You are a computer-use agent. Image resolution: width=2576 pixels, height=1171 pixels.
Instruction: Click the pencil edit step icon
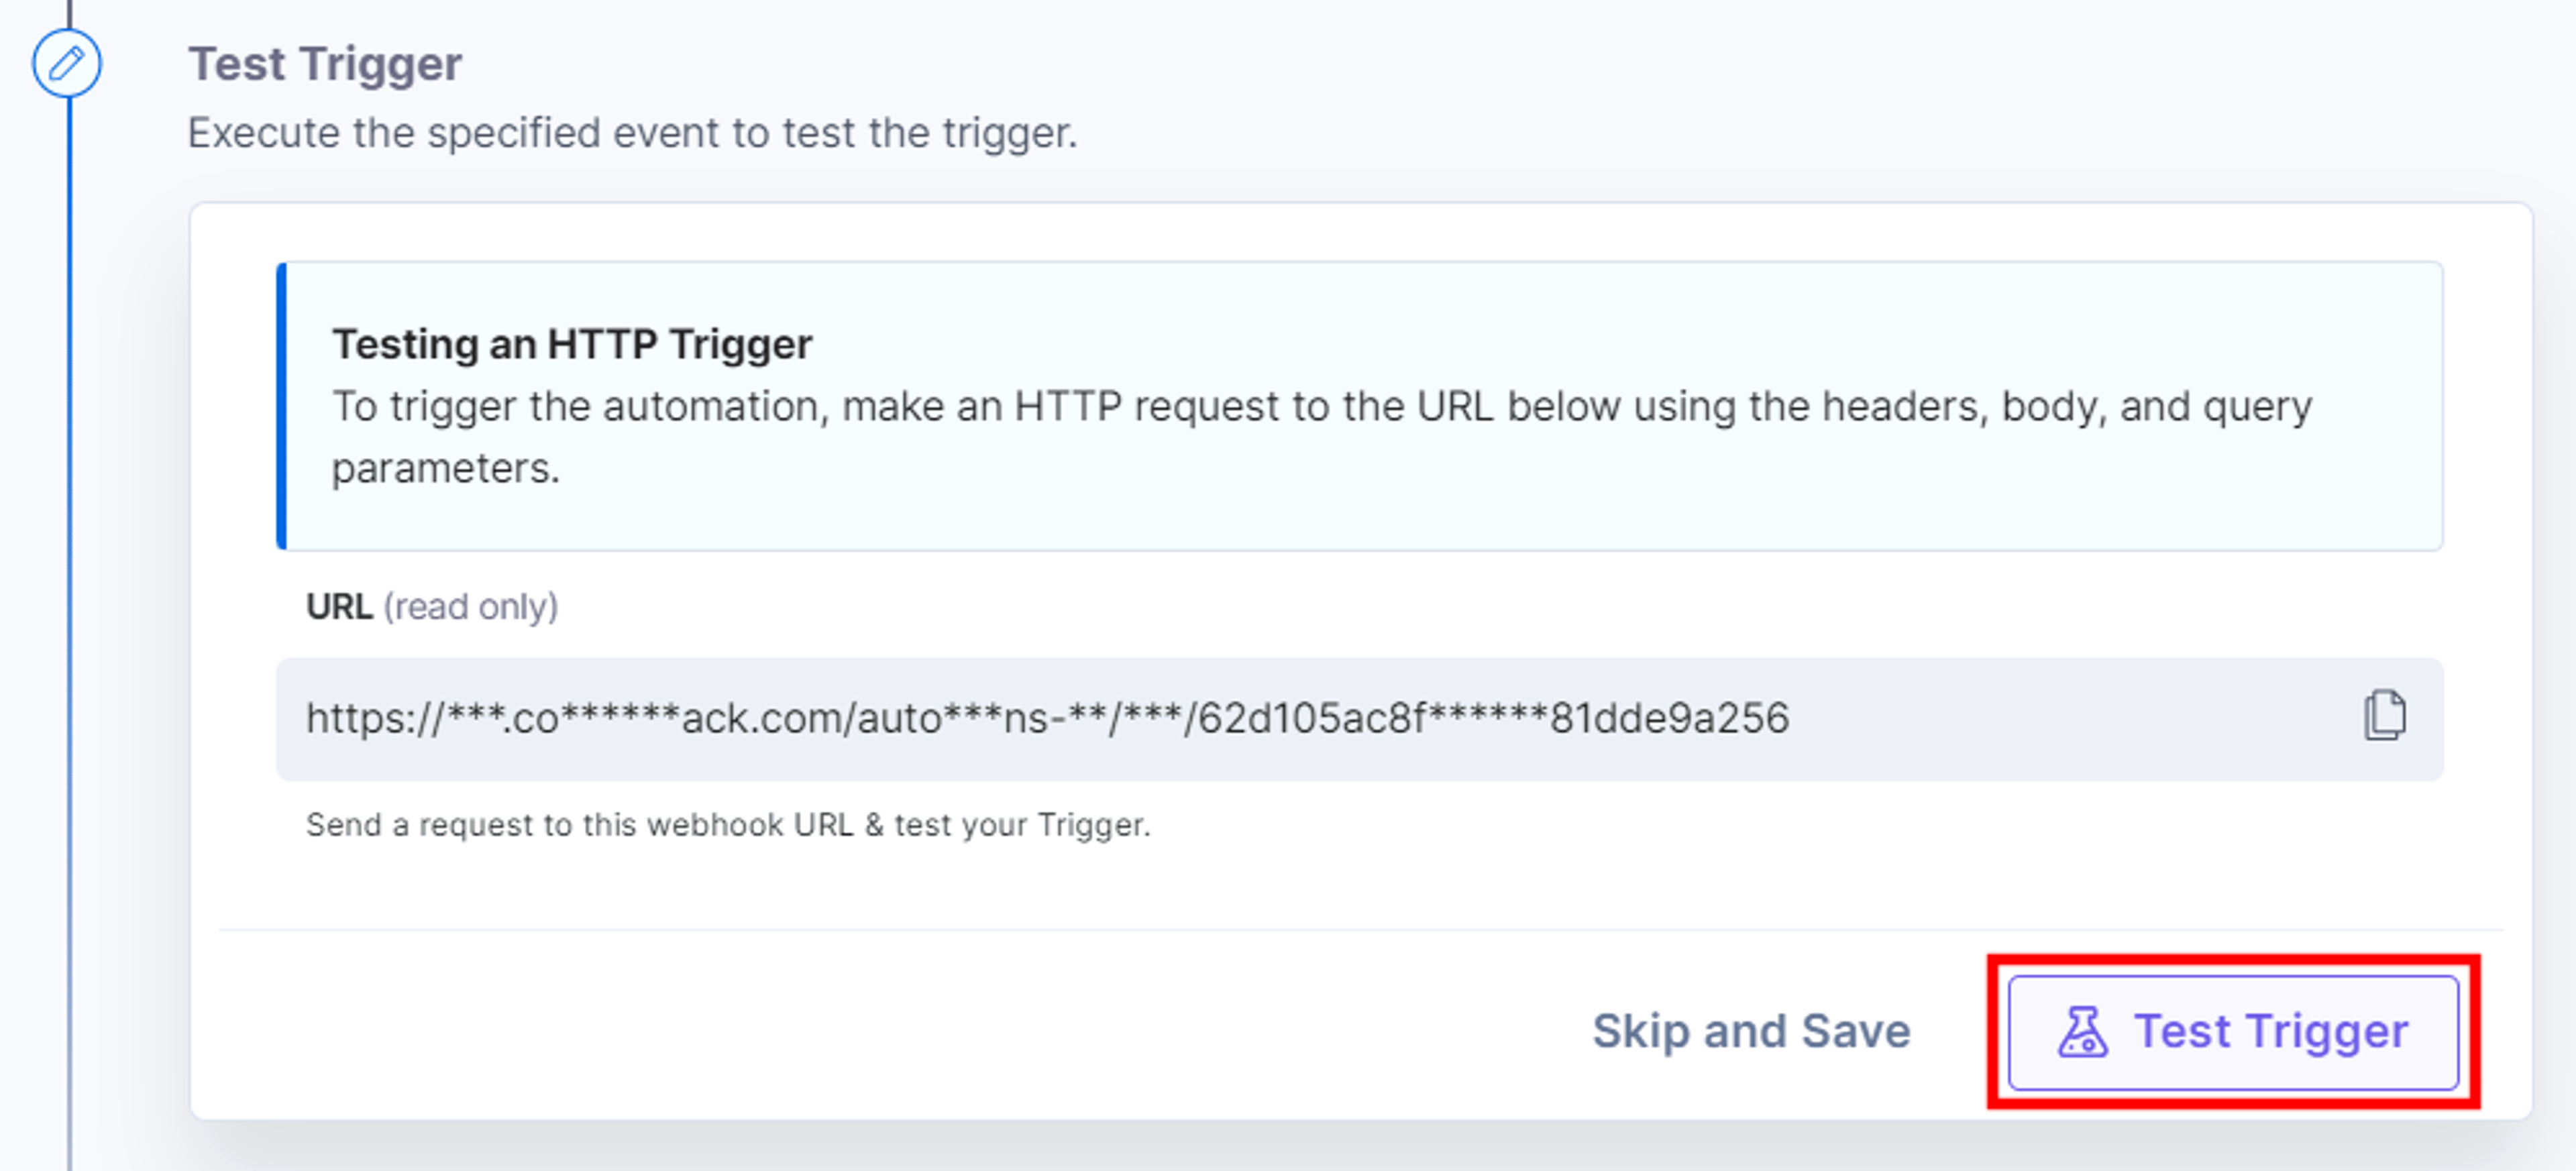[66, 64]
